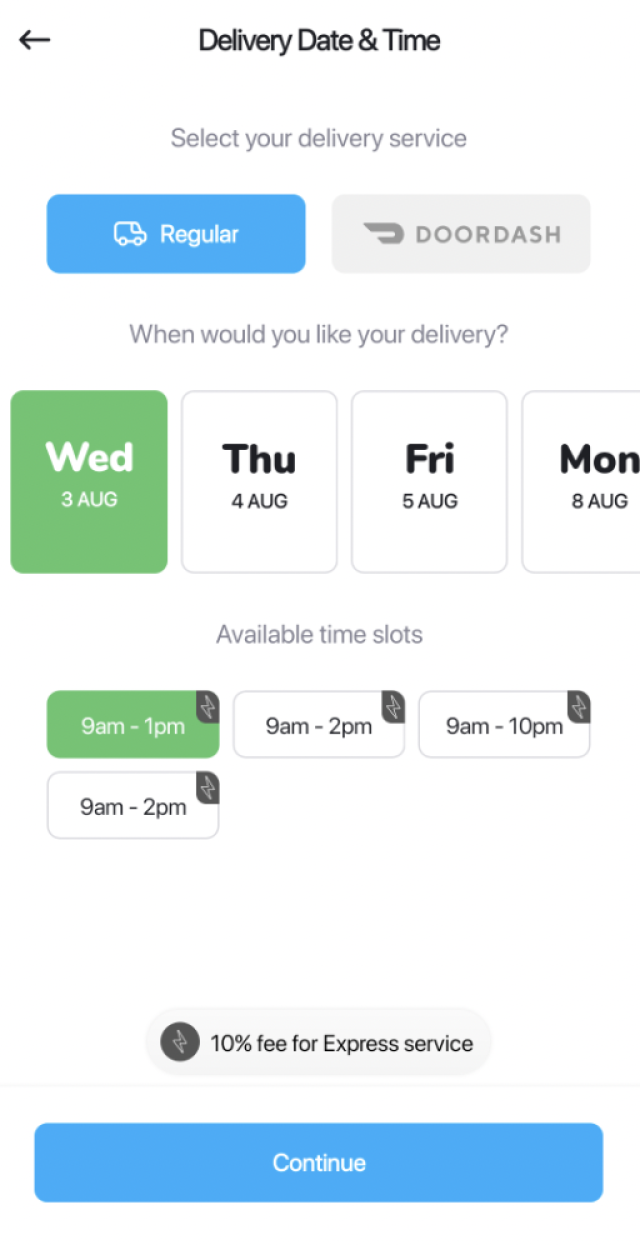Viewport: 640px width, 1245px height.
Task: Switch to DoorDash delivery service
Action: coord(461,234)
